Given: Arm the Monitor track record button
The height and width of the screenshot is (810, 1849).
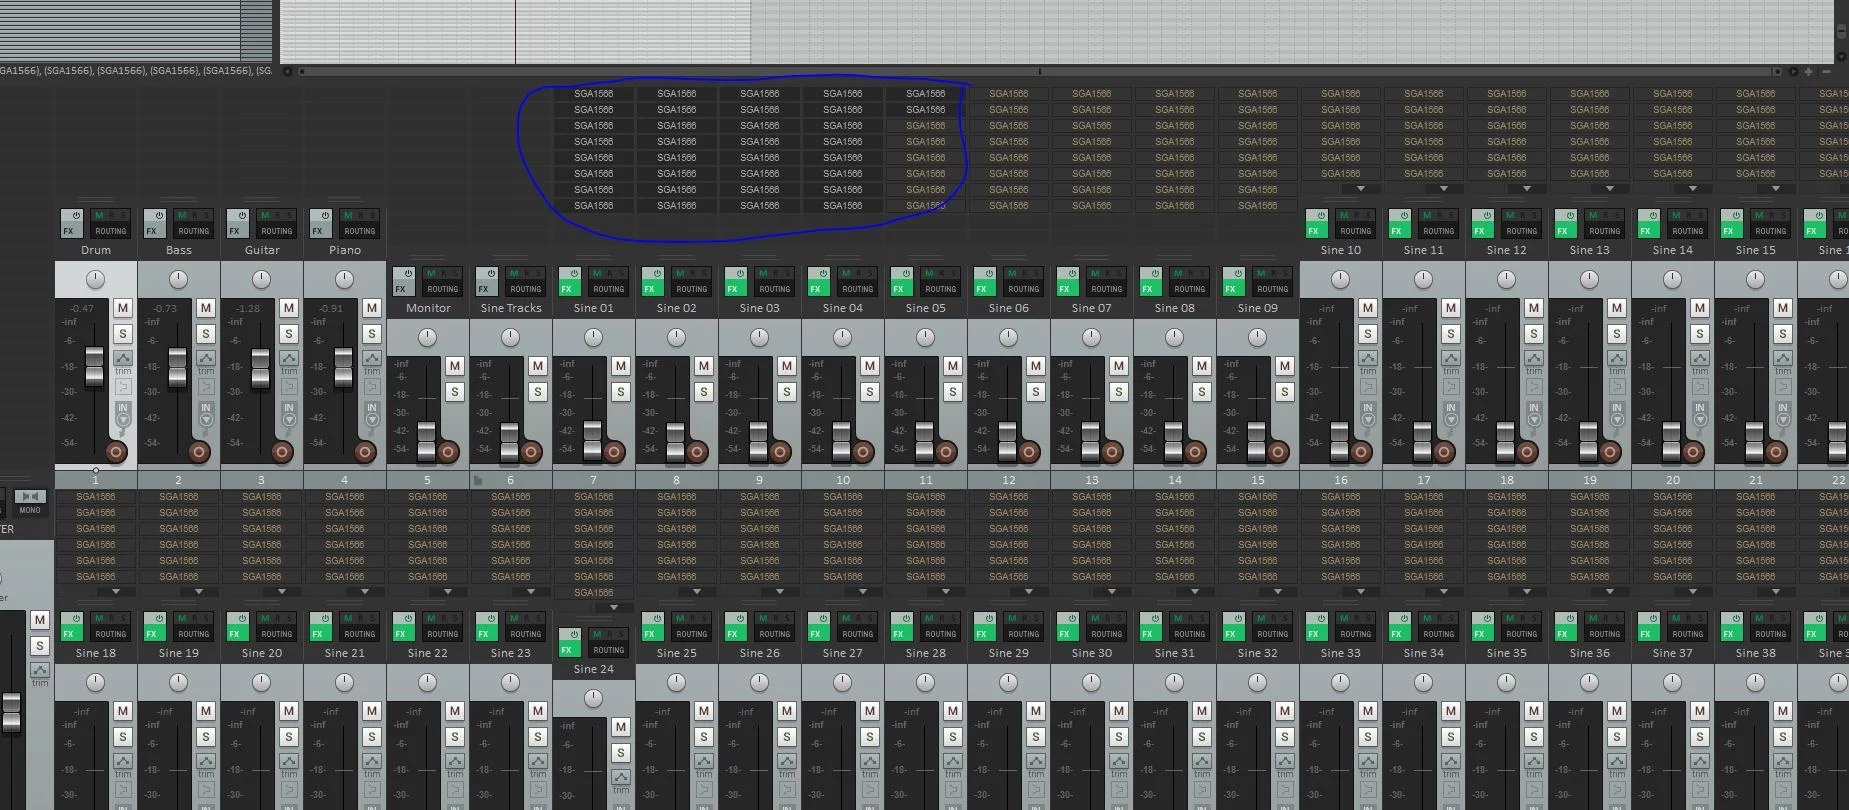Looking at the screenshot, I should (449, 452).
